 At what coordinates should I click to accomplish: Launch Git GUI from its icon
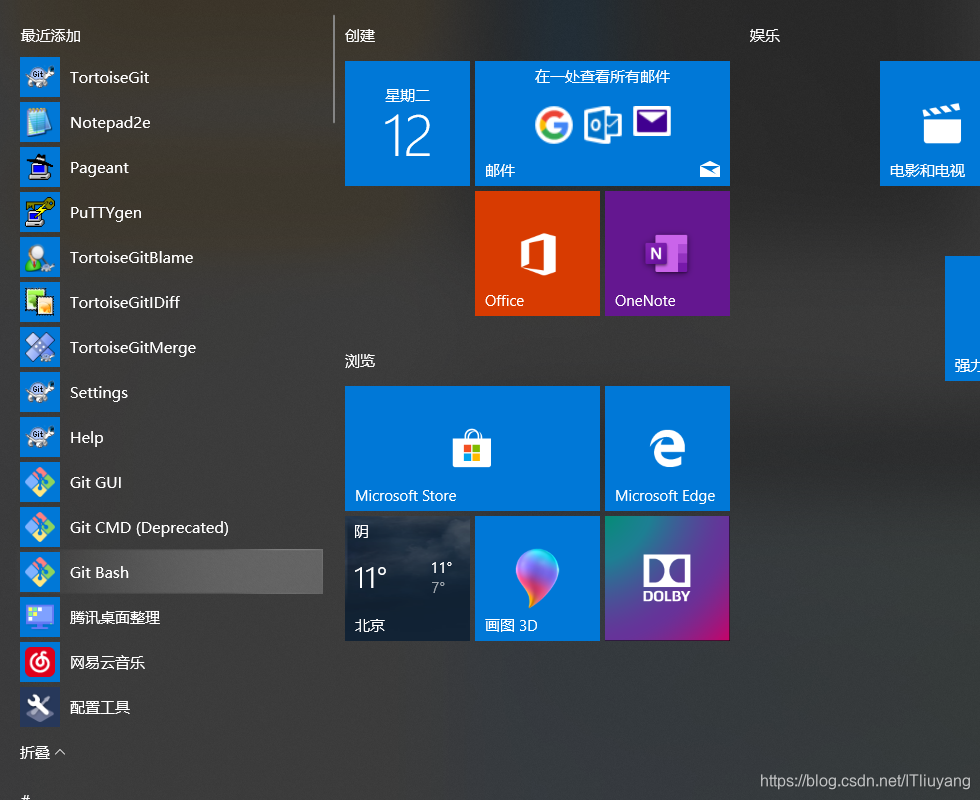[40, 482]
